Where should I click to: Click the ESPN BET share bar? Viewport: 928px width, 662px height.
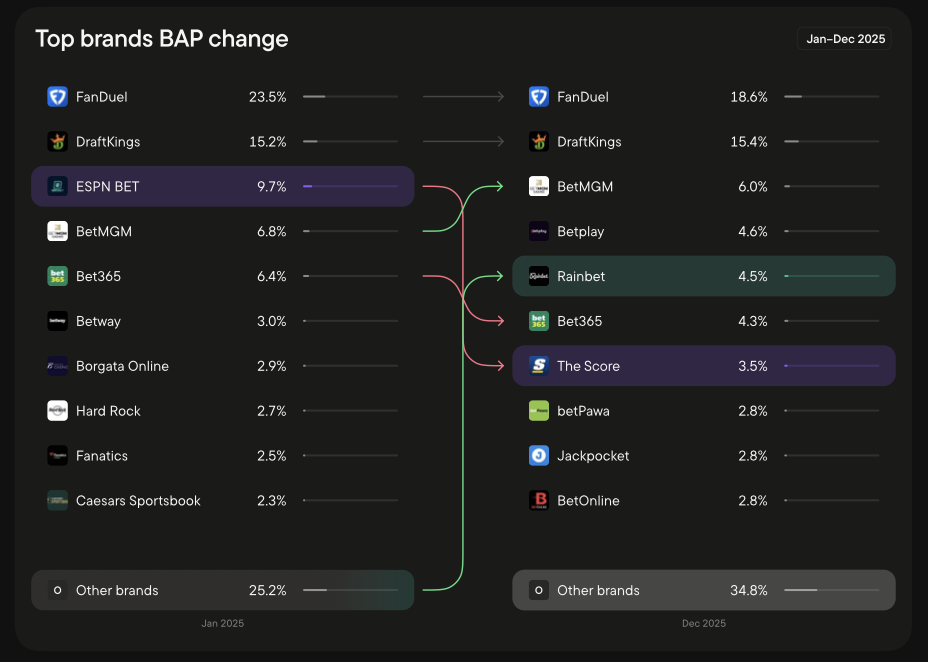350,187
